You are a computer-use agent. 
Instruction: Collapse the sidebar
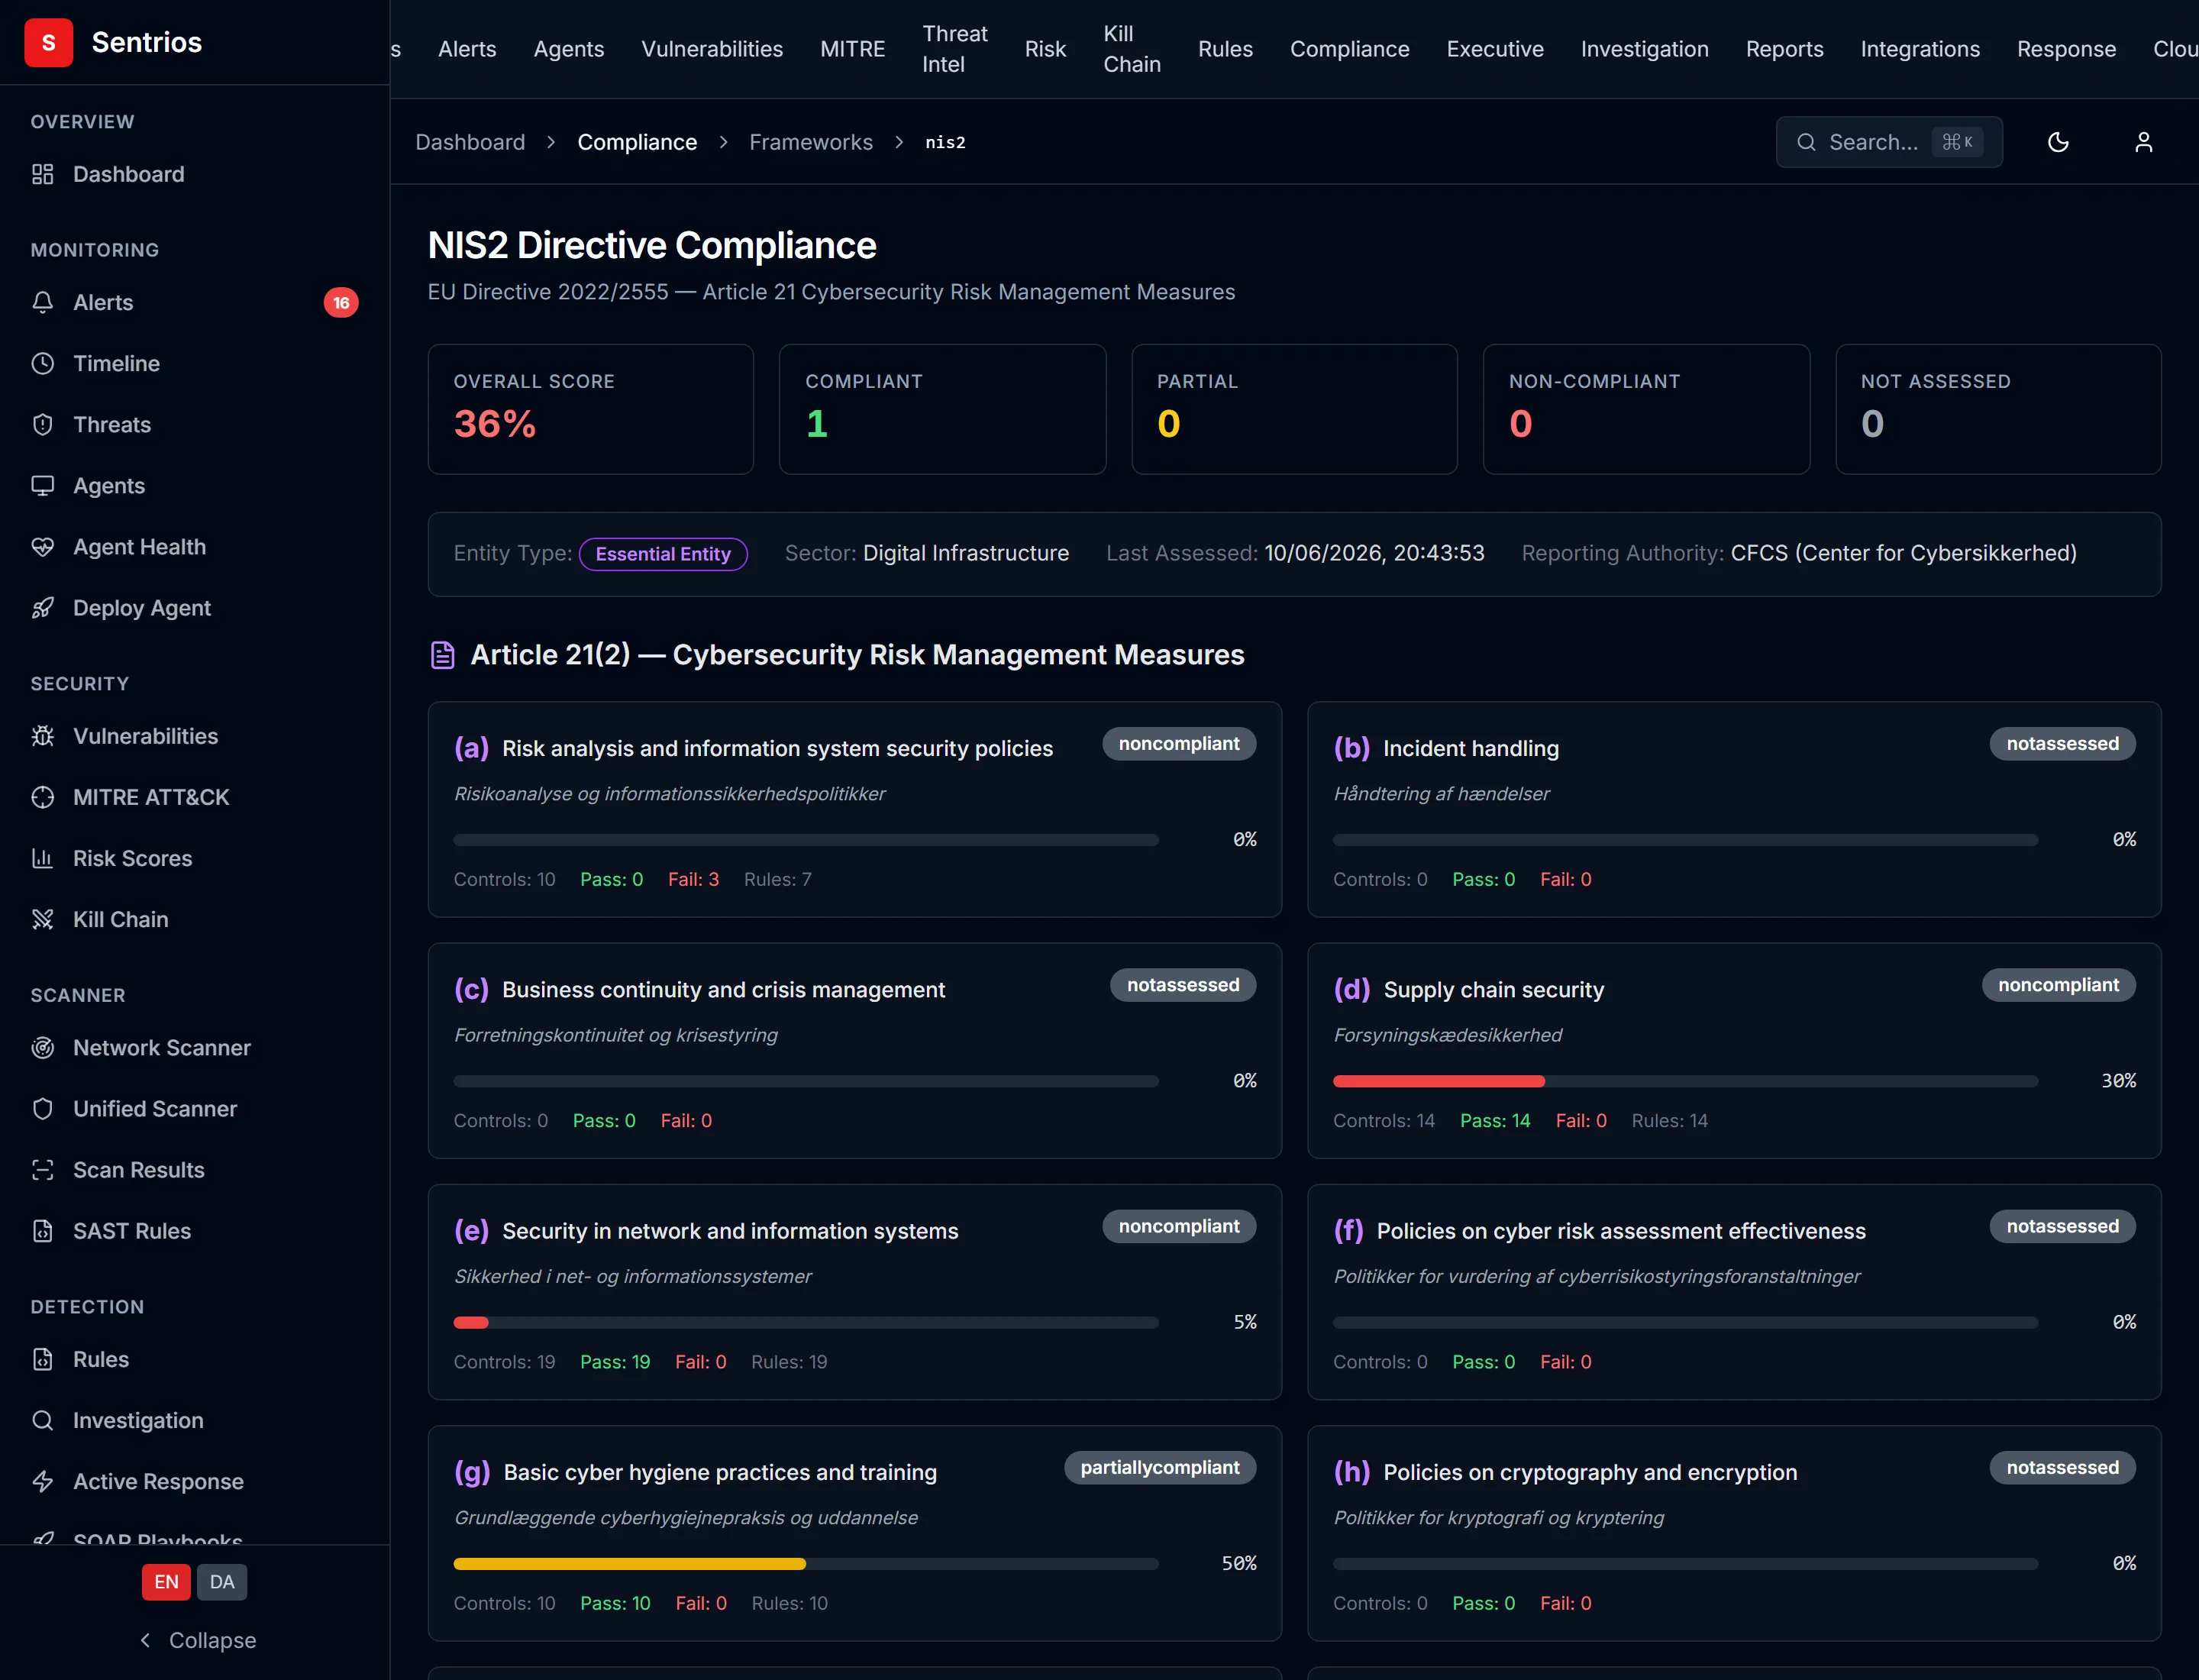click(x=198, y=1640)
